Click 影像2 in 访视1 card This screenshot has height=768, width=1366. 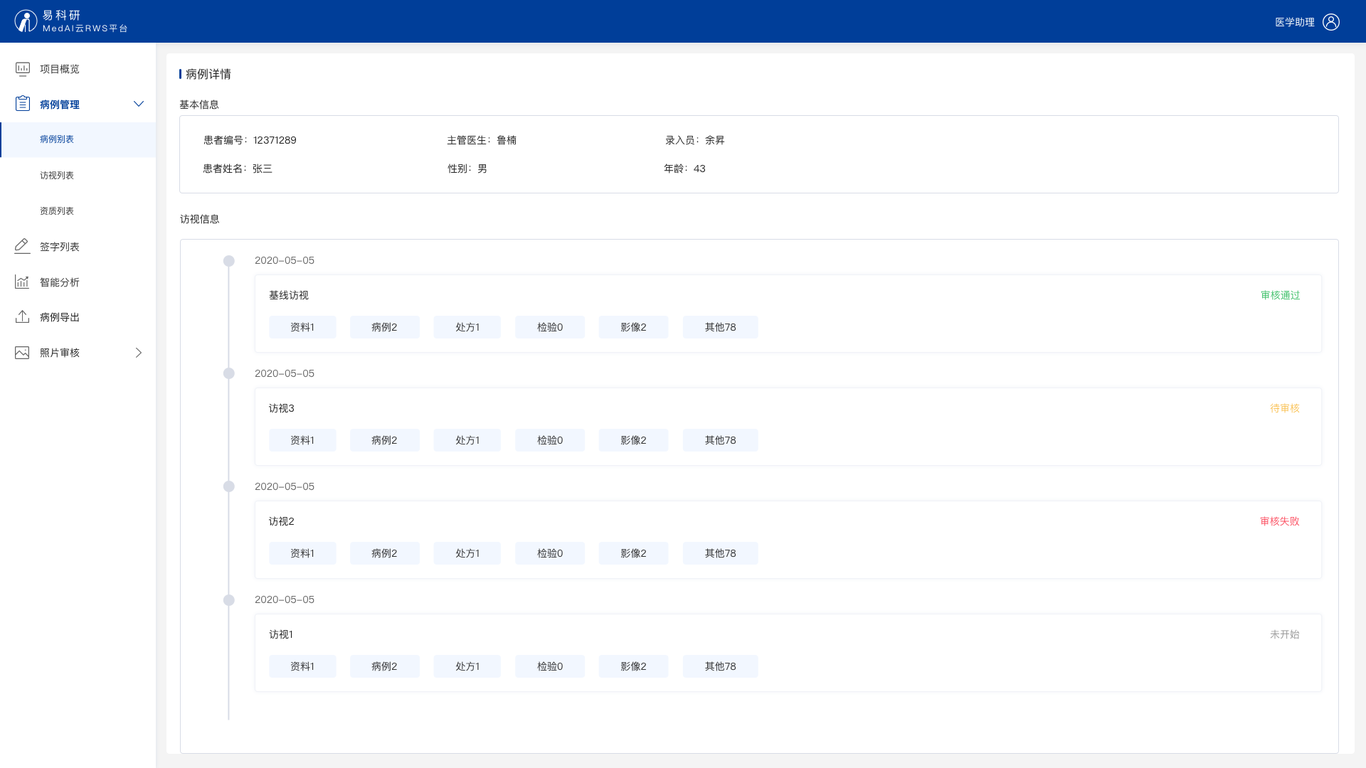pyautogui.click(x=633, y=666)
